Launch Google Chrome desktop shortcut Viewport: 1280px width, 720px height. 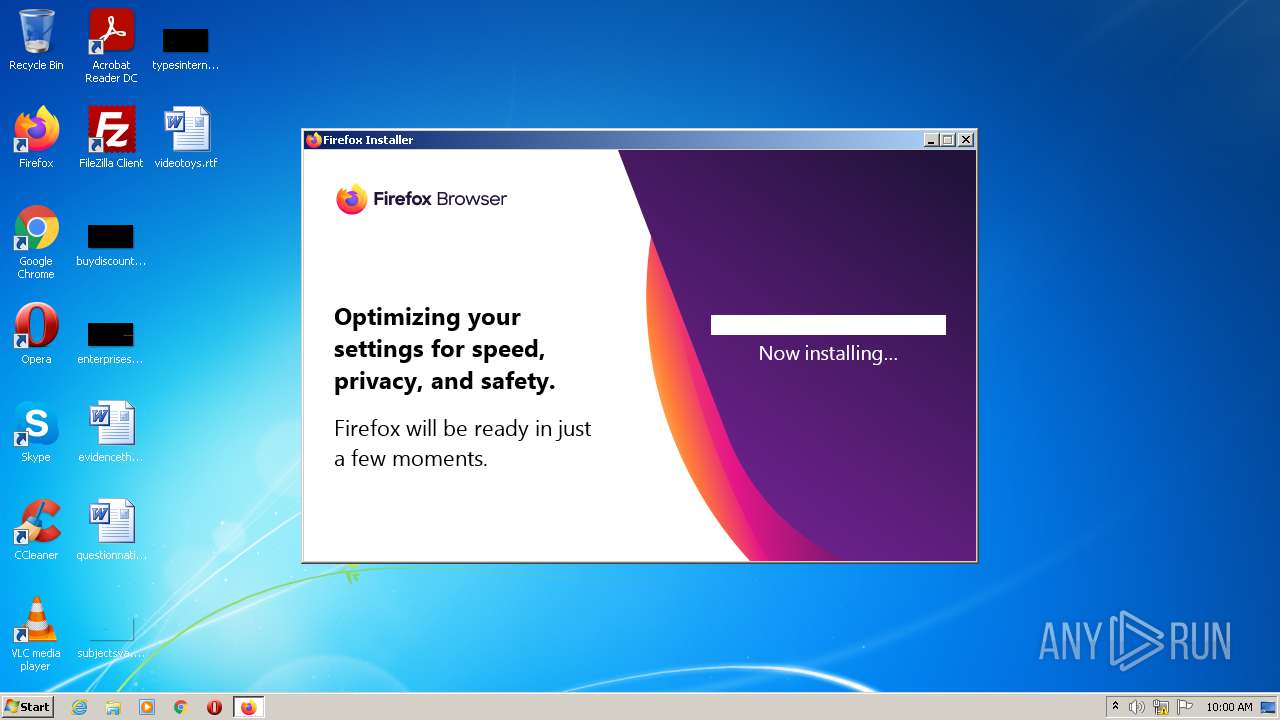pos(36,242)
